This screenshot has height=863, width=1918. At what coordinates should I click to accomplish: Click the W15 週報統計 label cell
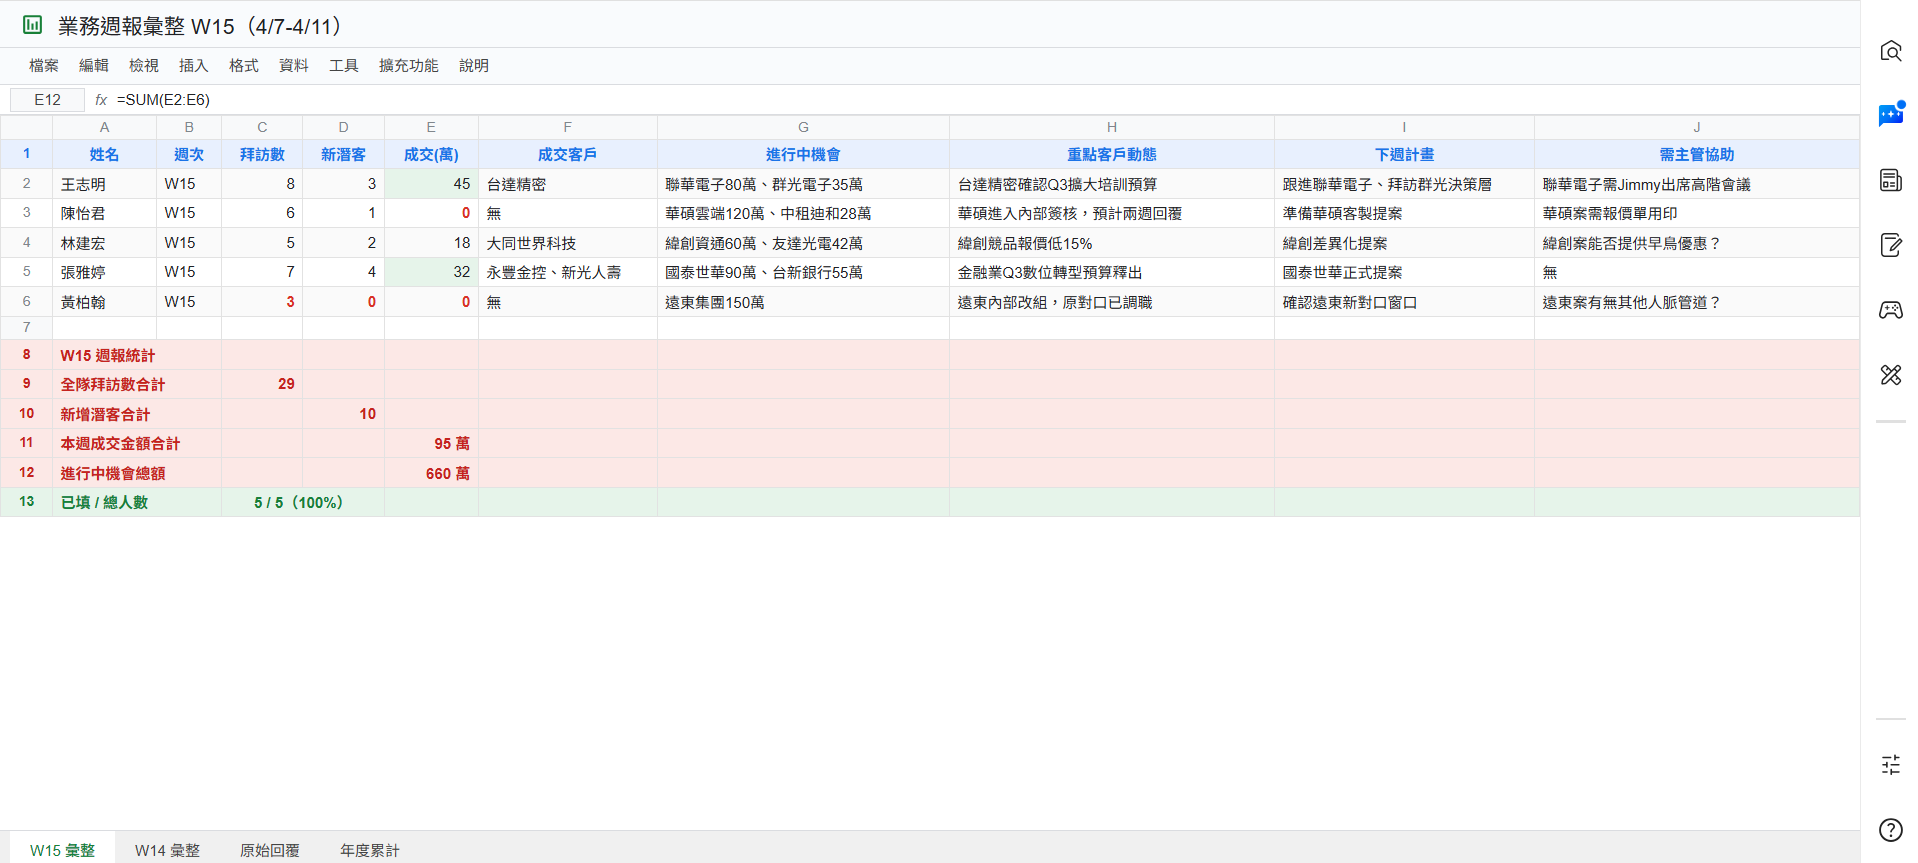pos(137,355)
